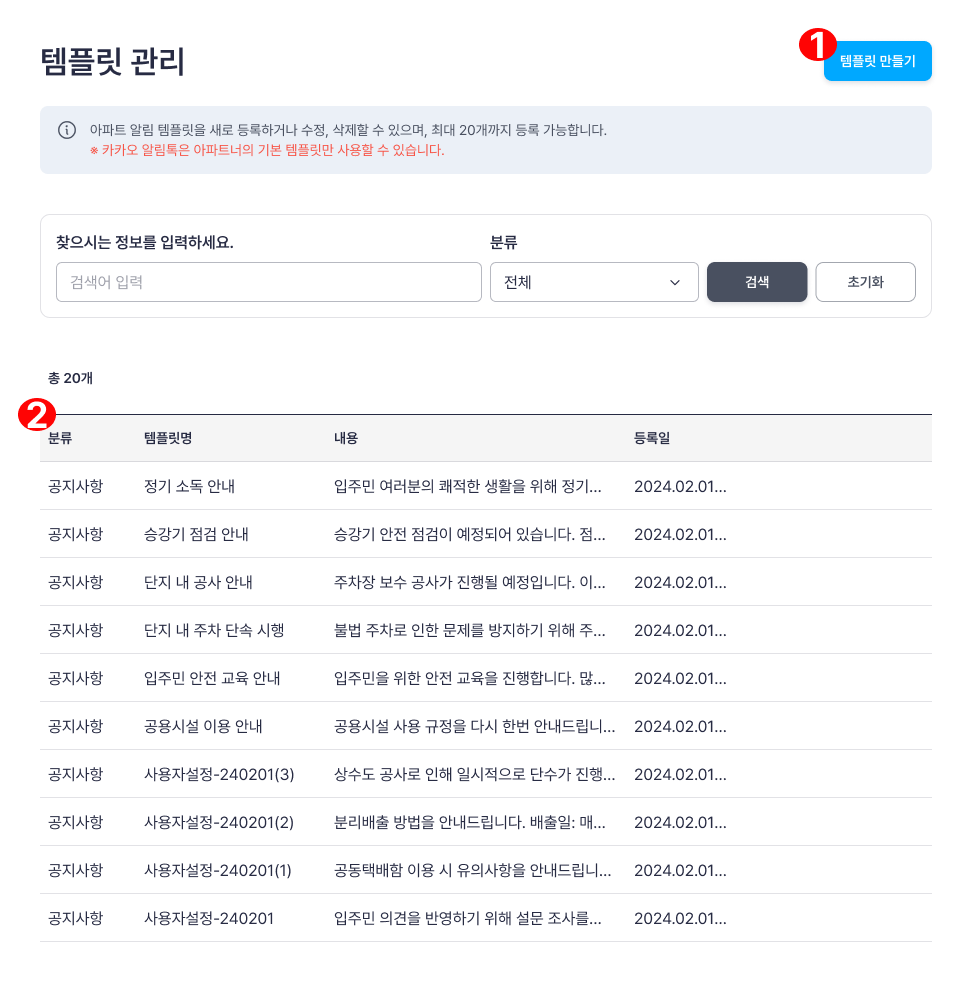Click the red number 1 annotation badge
This screenshot has height=982, width=972.
[817, 44]
